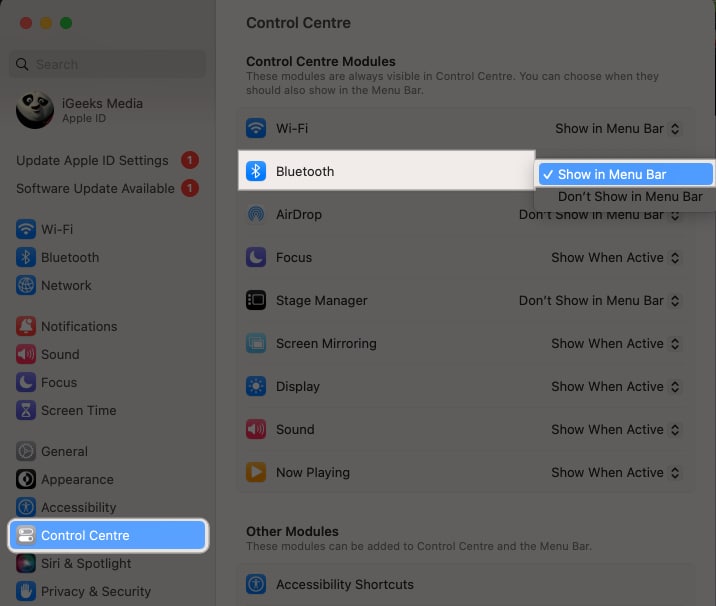Click the Screen Time hourglass icon
The width and height of the screenshot is (716, 606).
click(x=26, y=410)
